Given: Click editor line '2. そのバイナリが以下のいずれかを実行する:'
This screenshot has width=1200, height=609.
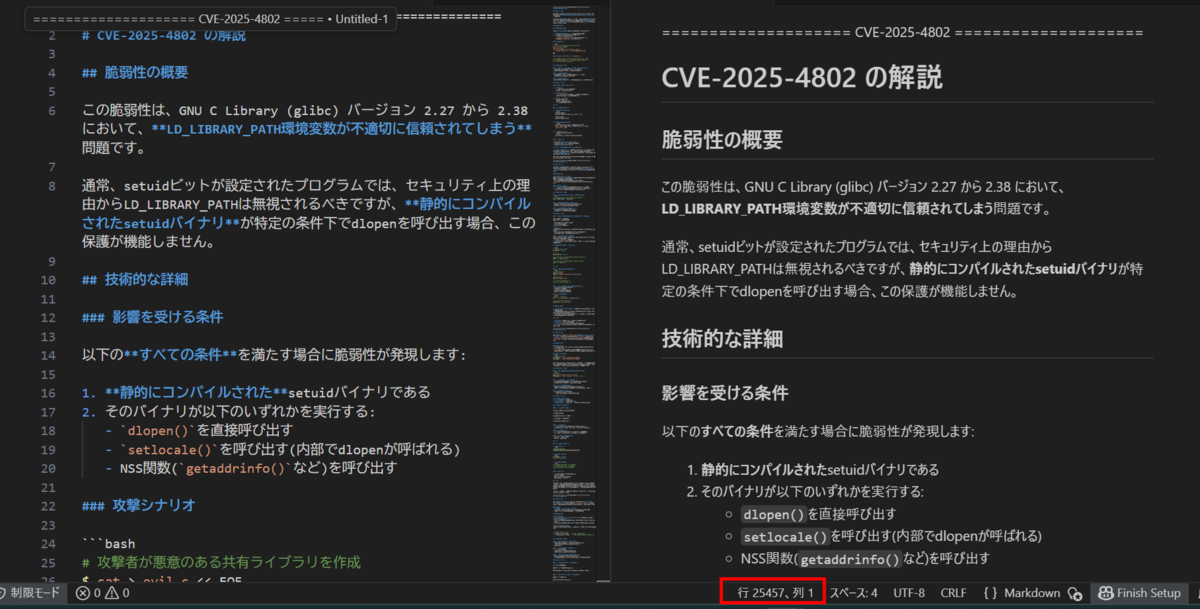Looking at the screenshot, I should [x=228, y=411].
